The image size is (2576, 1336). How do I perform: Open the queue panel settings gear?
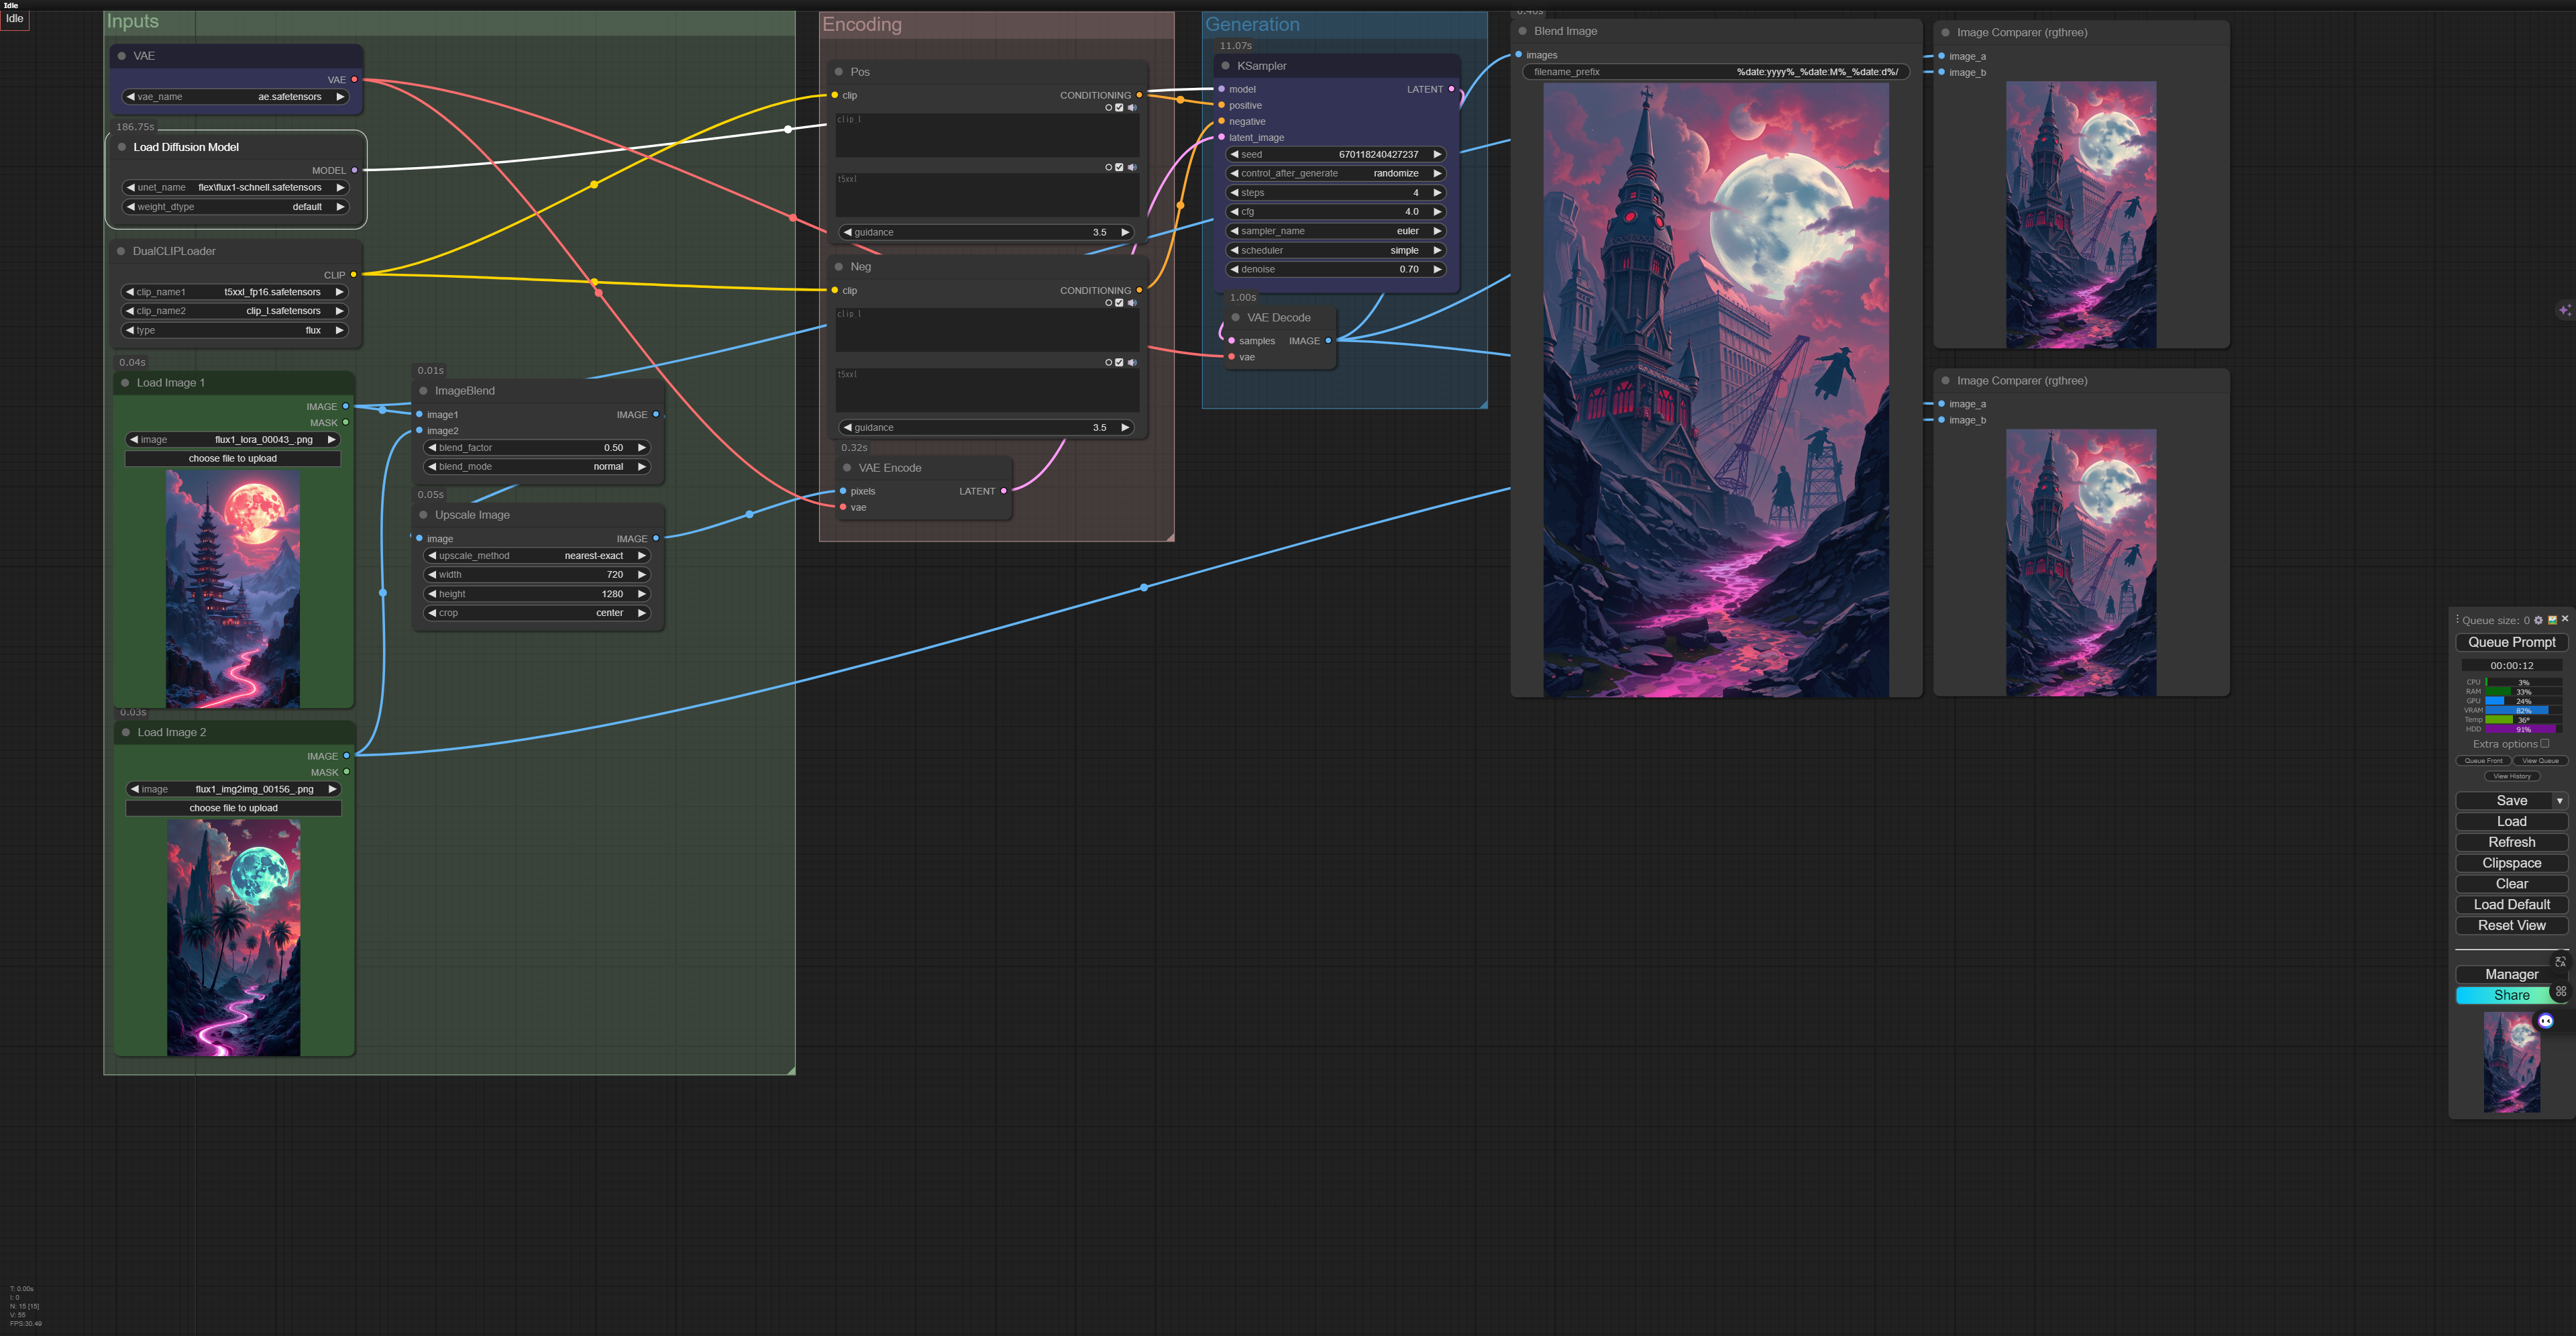(2538, 620)
